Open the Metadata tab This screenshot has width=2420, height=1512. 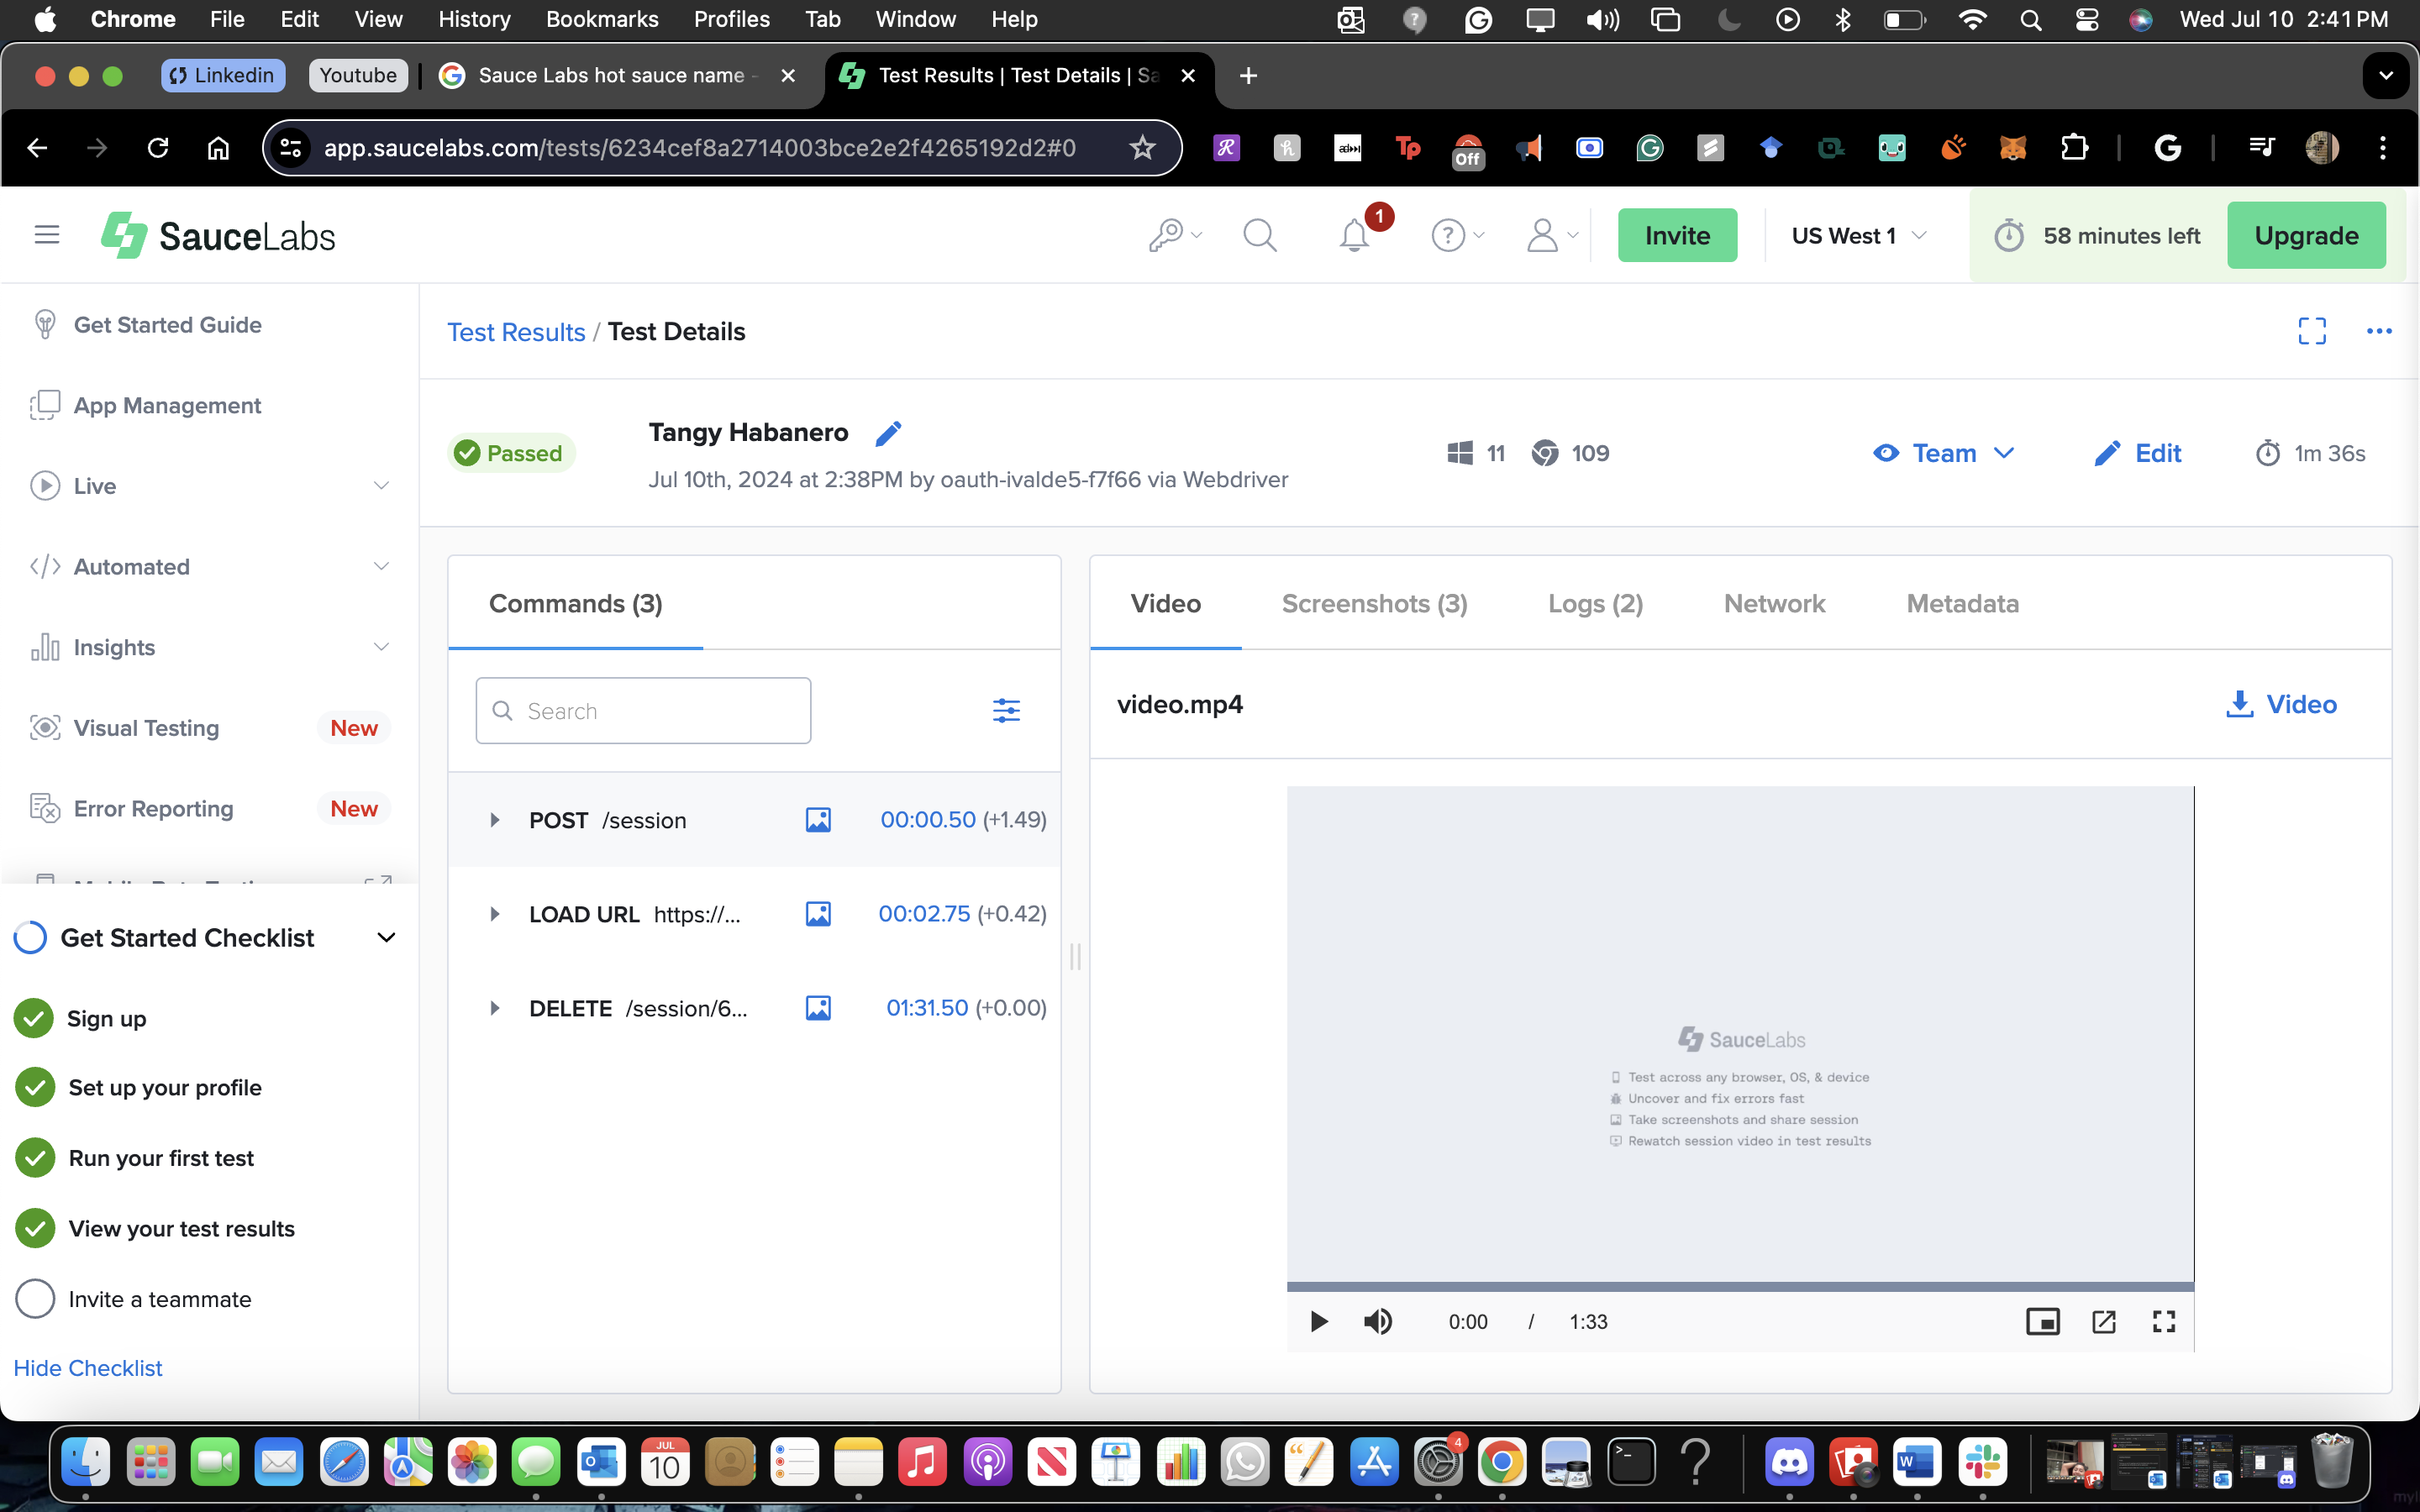(1962, 604)
